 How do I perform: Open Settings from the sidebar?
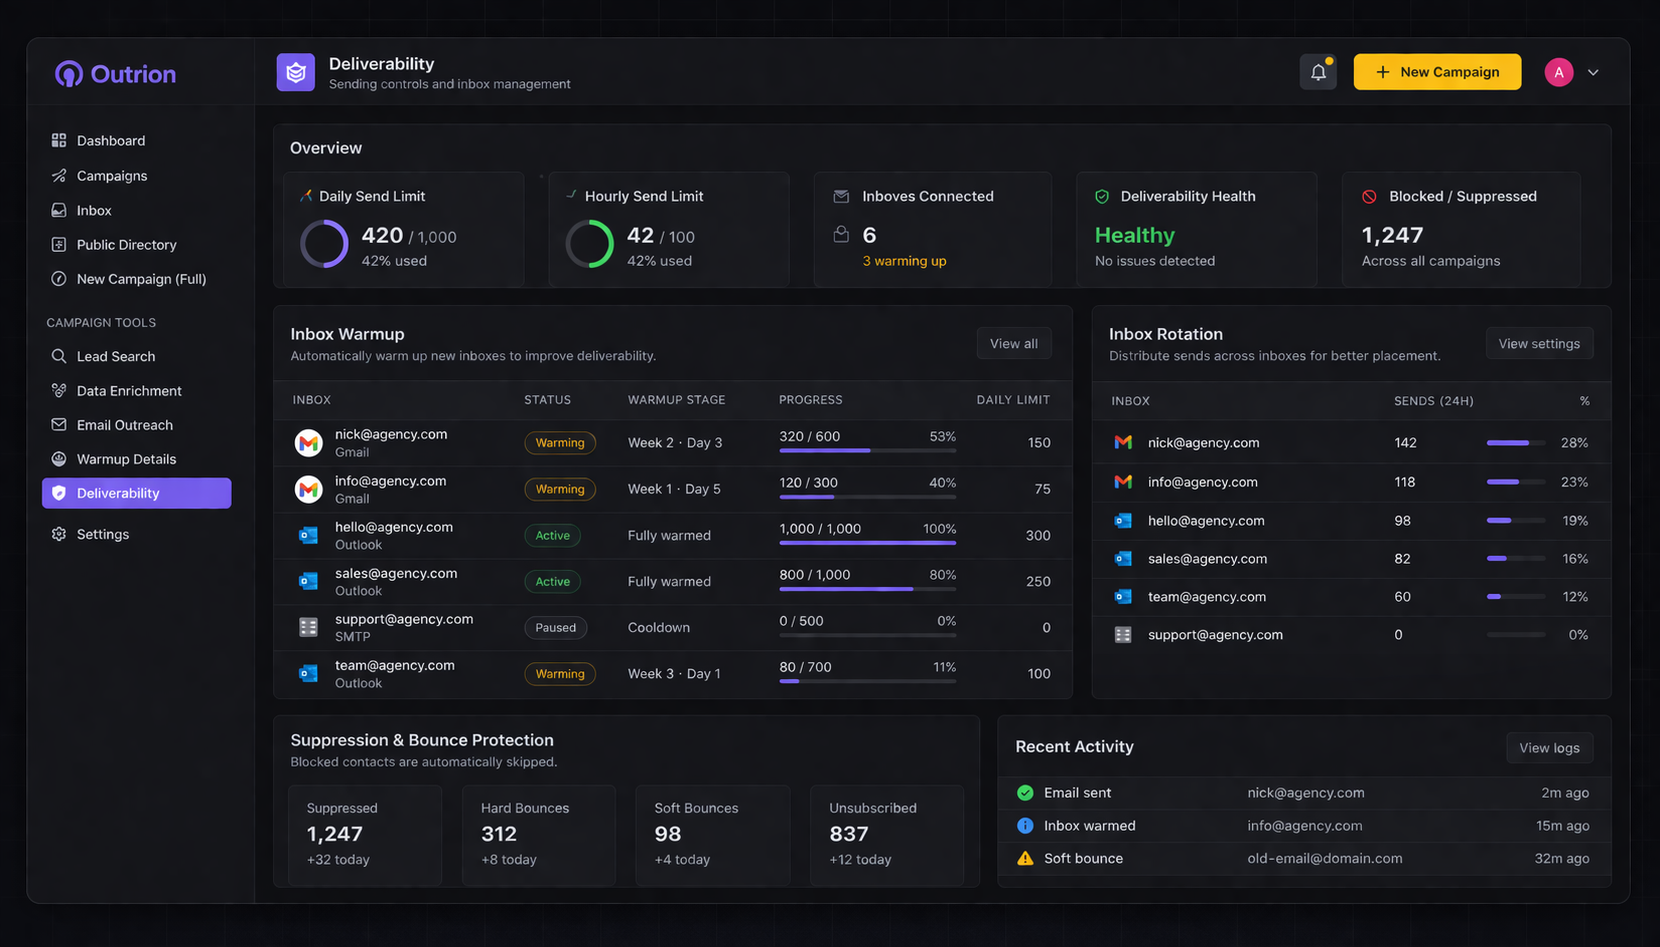point(102,533)
